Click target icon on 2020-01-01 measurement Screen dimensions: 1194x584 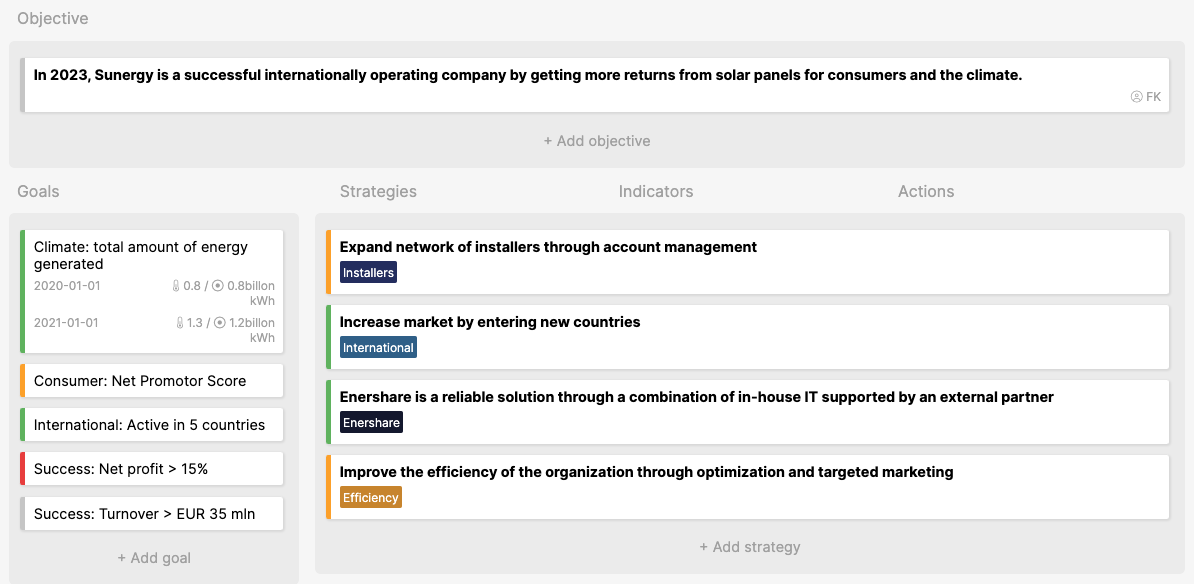[218, 286]
